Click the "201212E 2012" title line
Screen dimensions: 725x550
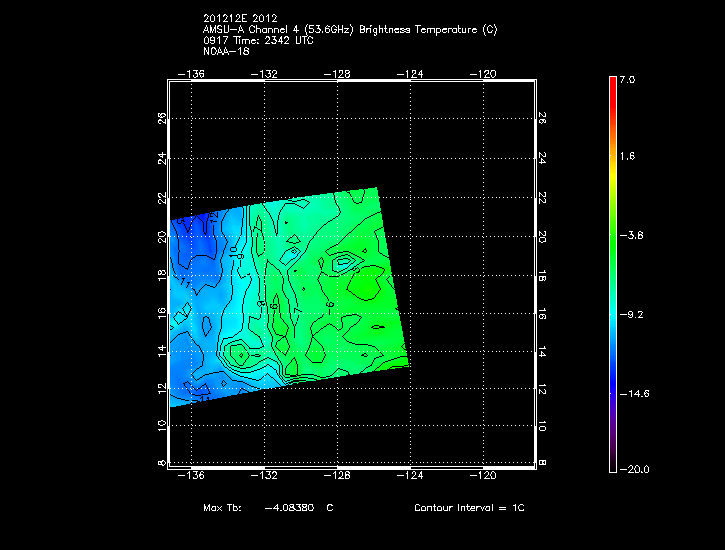click(240, 18)
